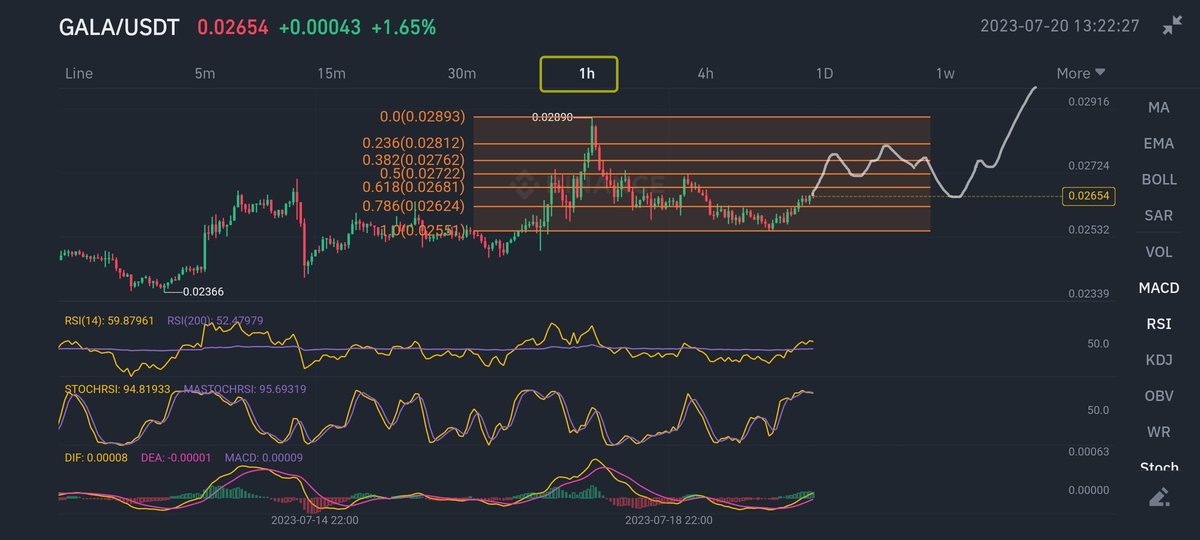Screen dimensions: 1200x540
Task: Toggle the OBV indicator
Action: pyautogui.click(x=1158, y=395)
